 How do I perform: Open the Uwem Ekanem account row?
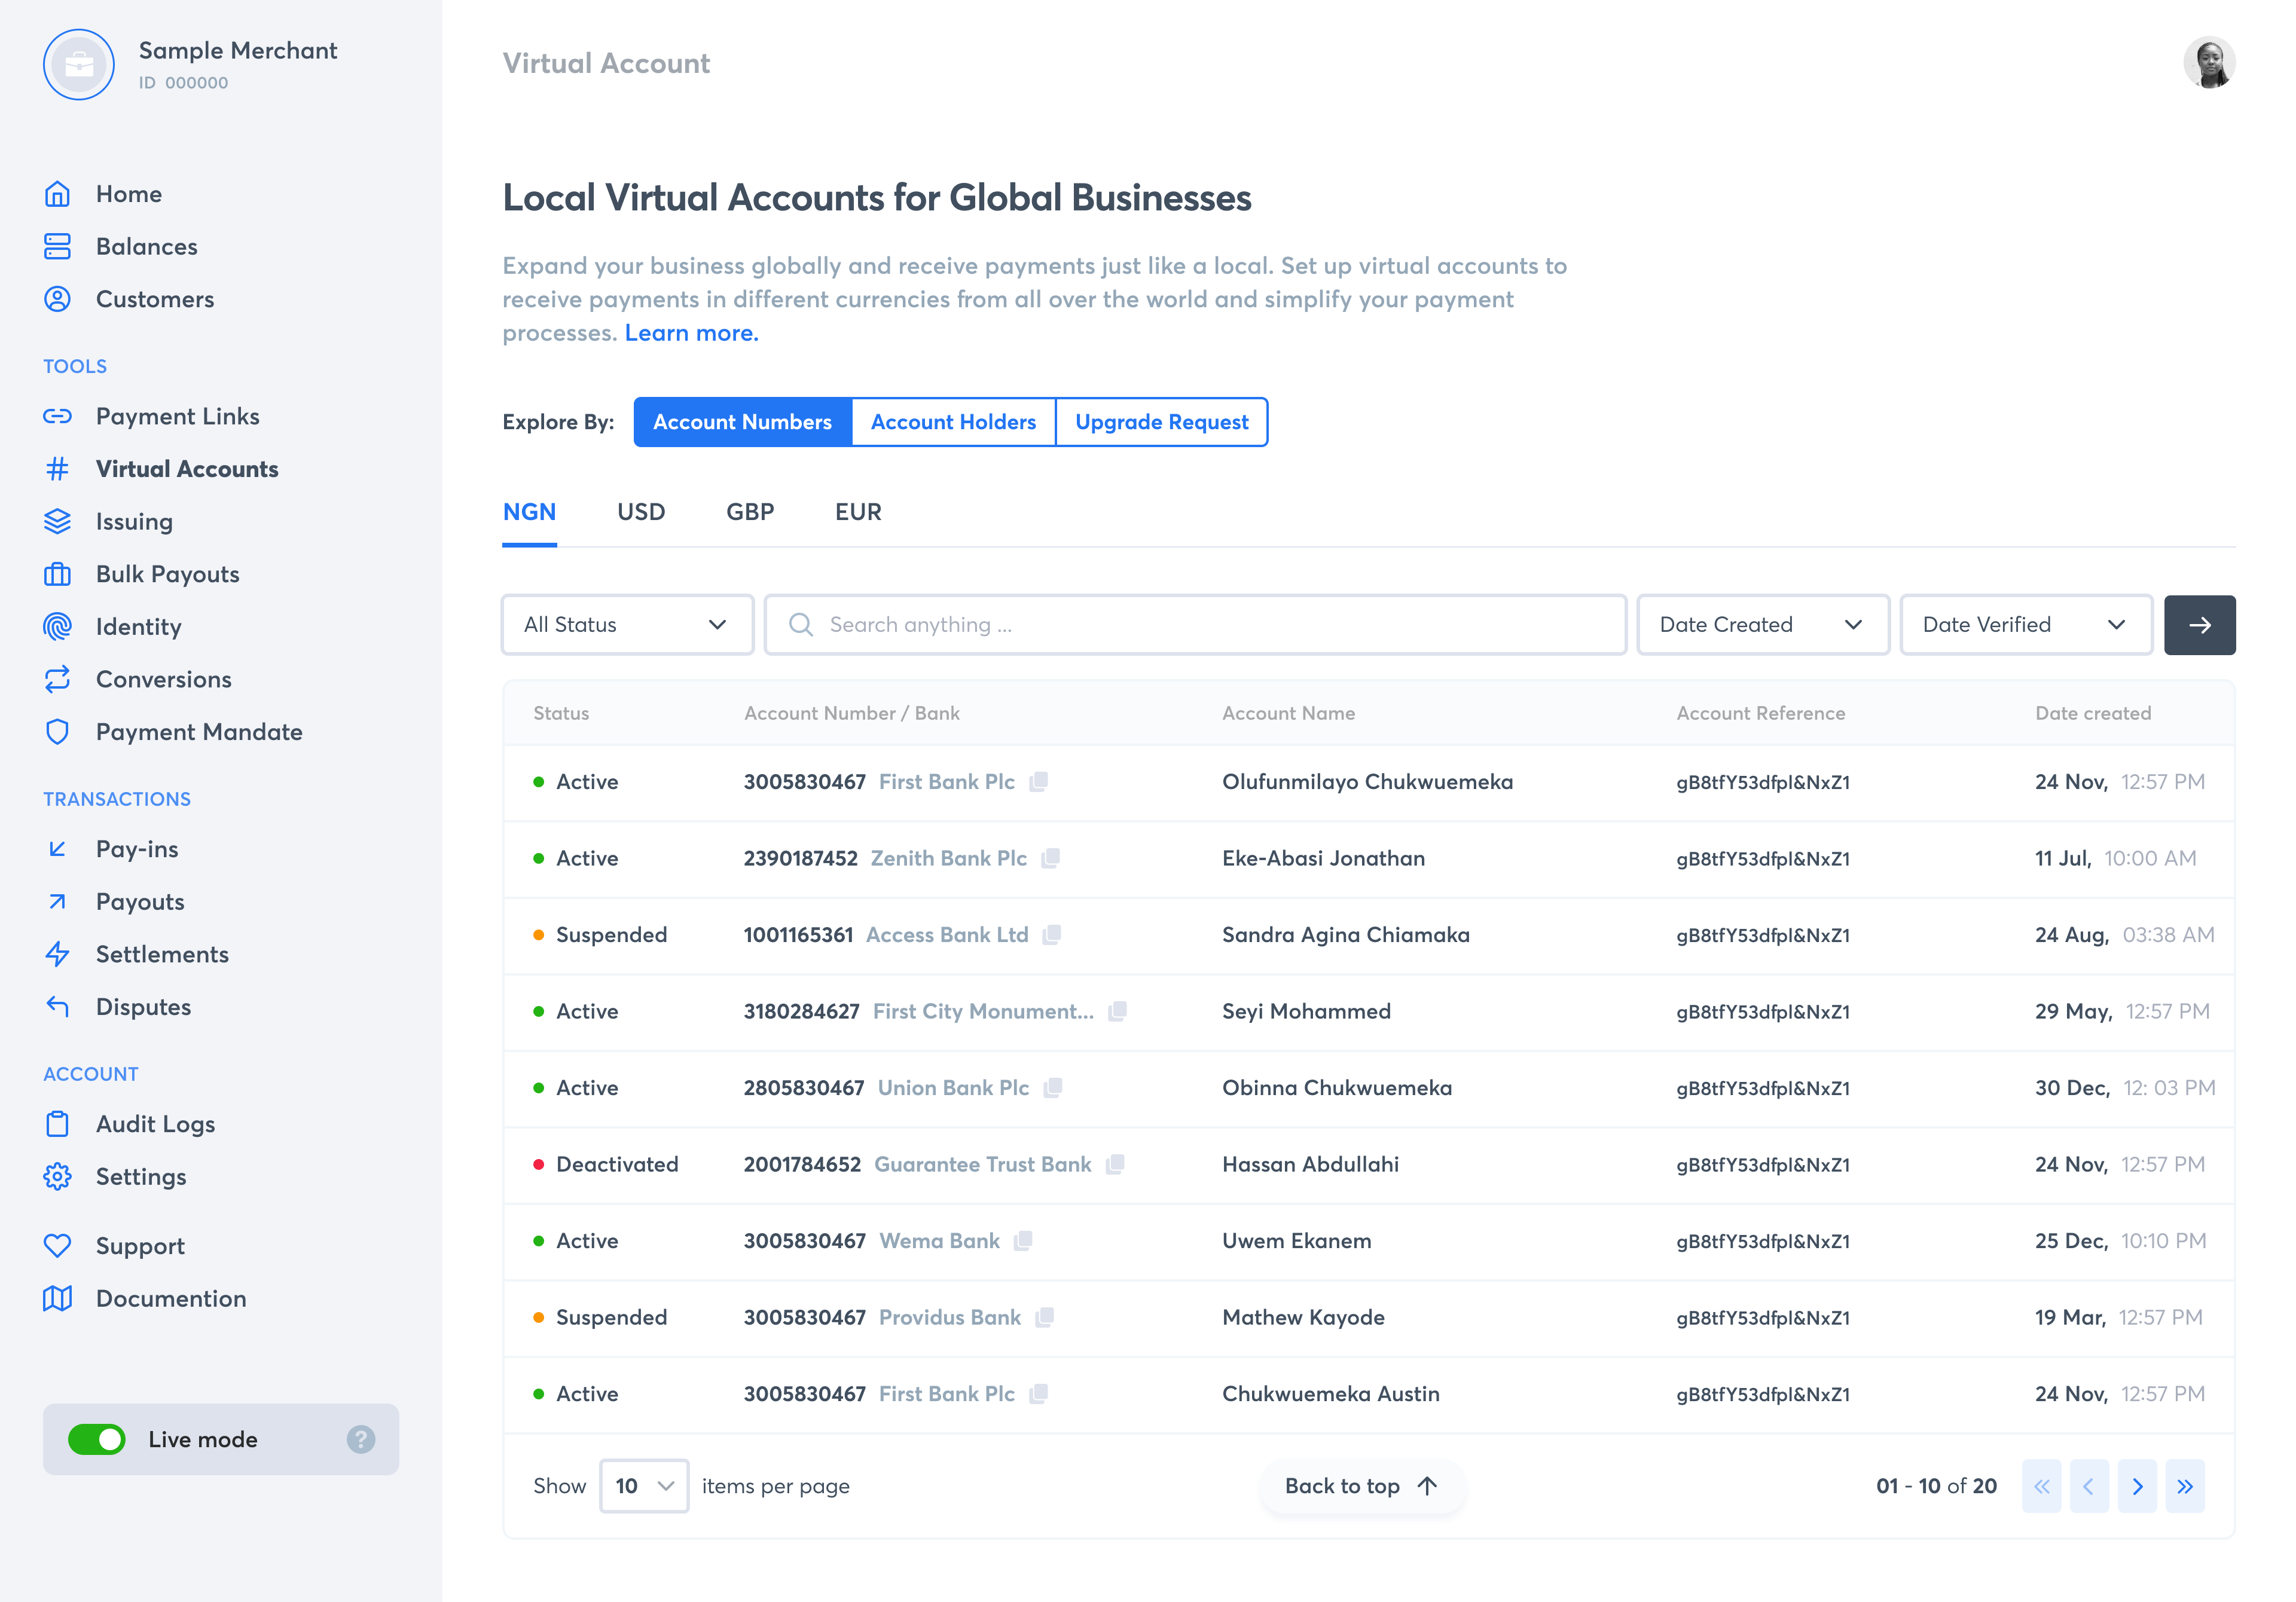pos(1369,1241)
